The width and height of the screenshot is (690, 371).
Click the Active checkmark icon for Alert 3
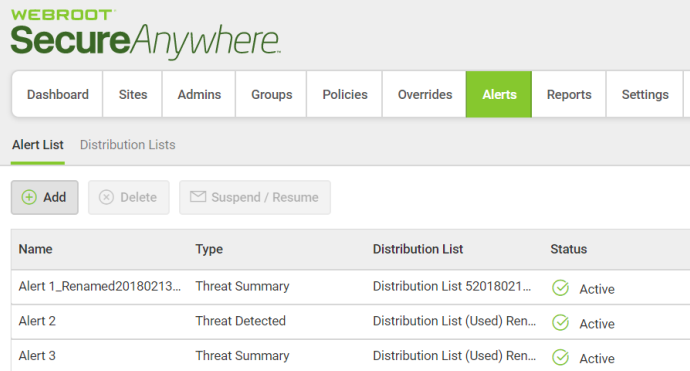[x=561, y=357]
